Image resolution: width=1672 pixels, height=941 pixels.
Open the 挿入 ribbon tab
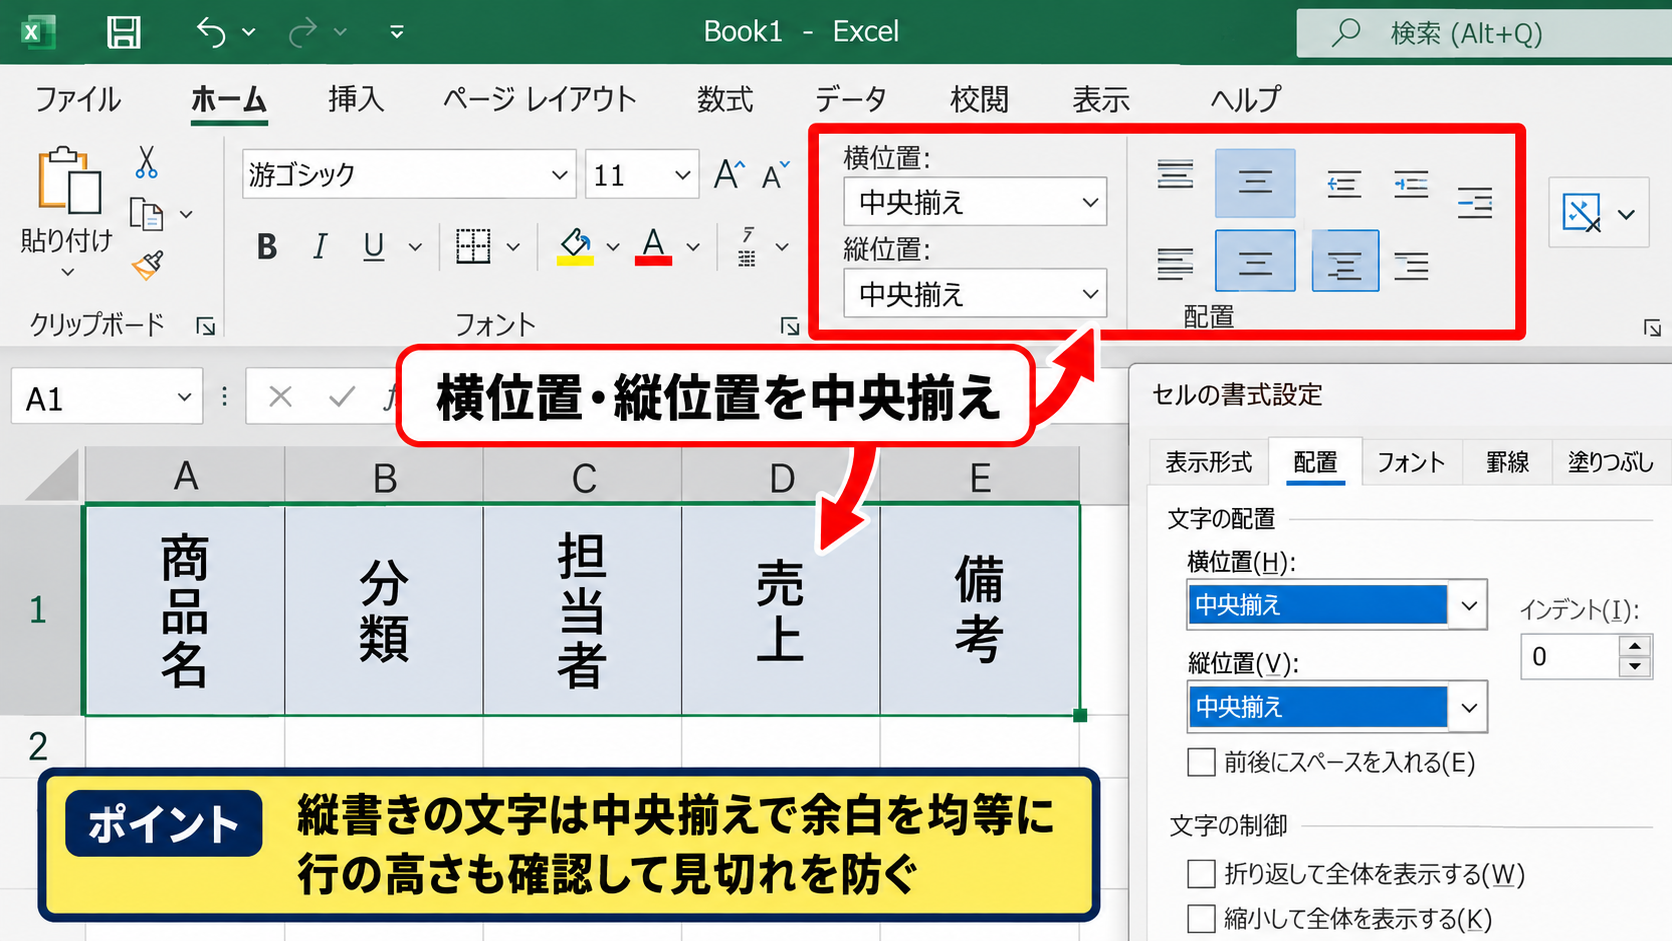coord(356,99)
